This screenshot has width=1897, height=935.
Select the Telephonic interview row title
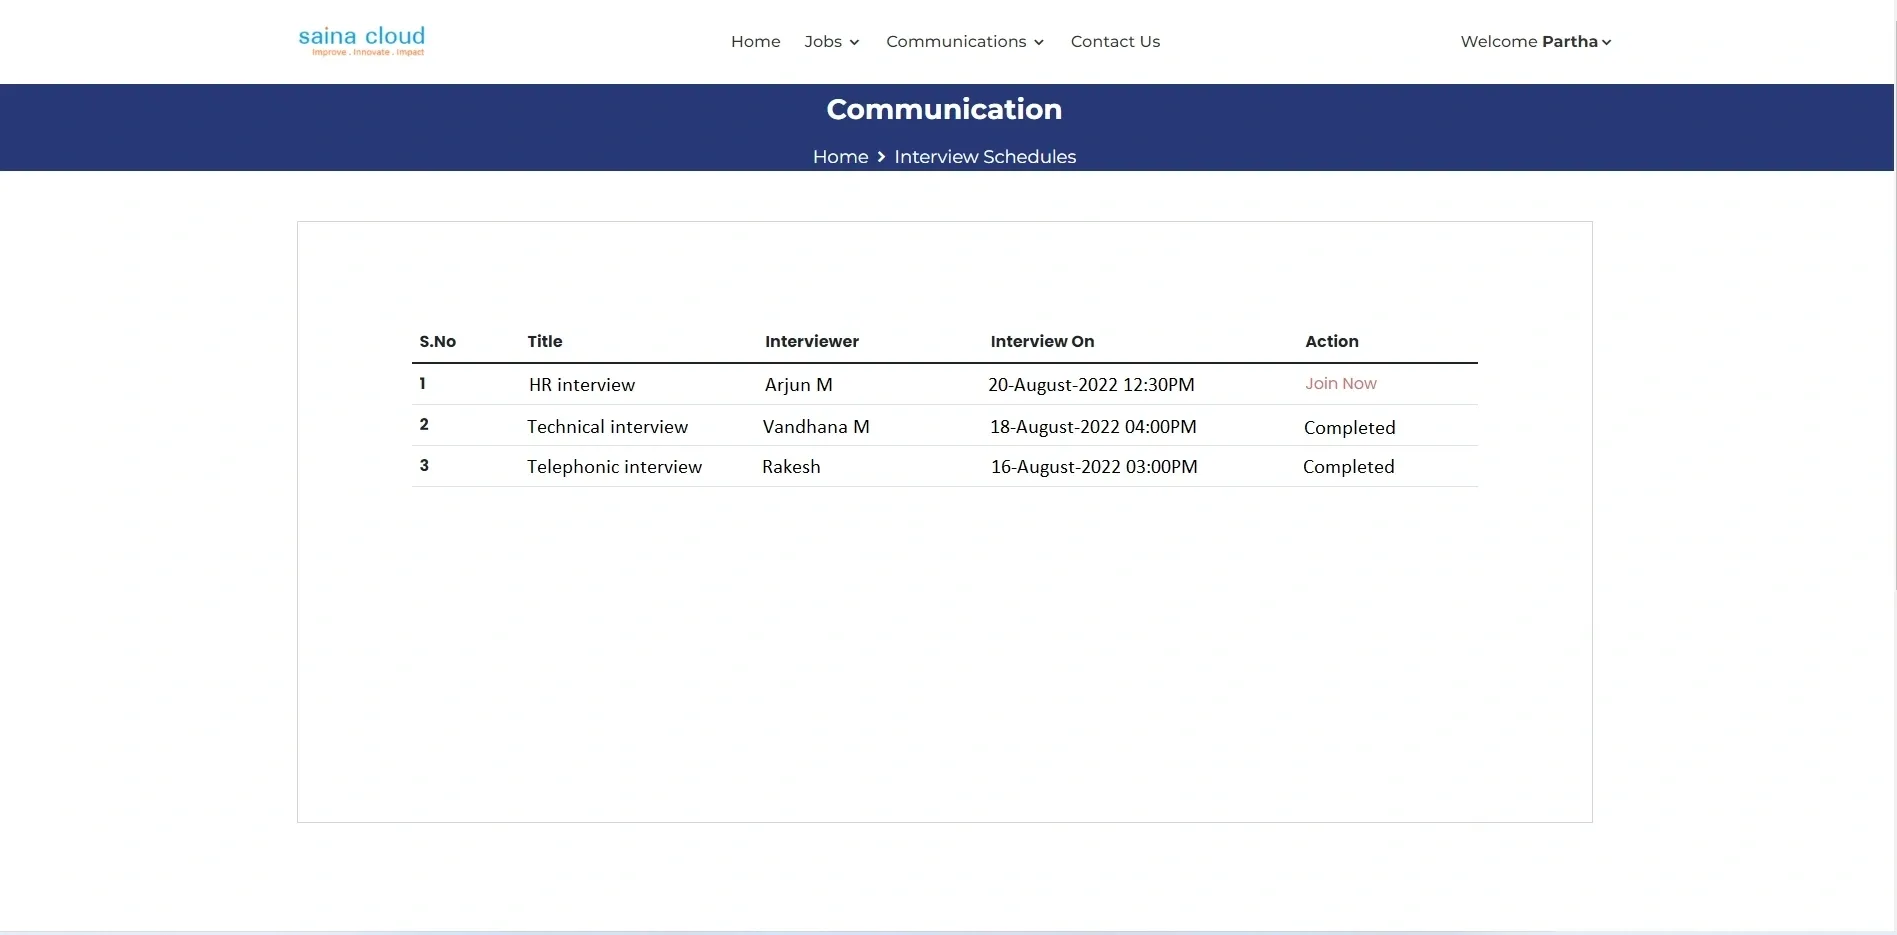point(614,467)
